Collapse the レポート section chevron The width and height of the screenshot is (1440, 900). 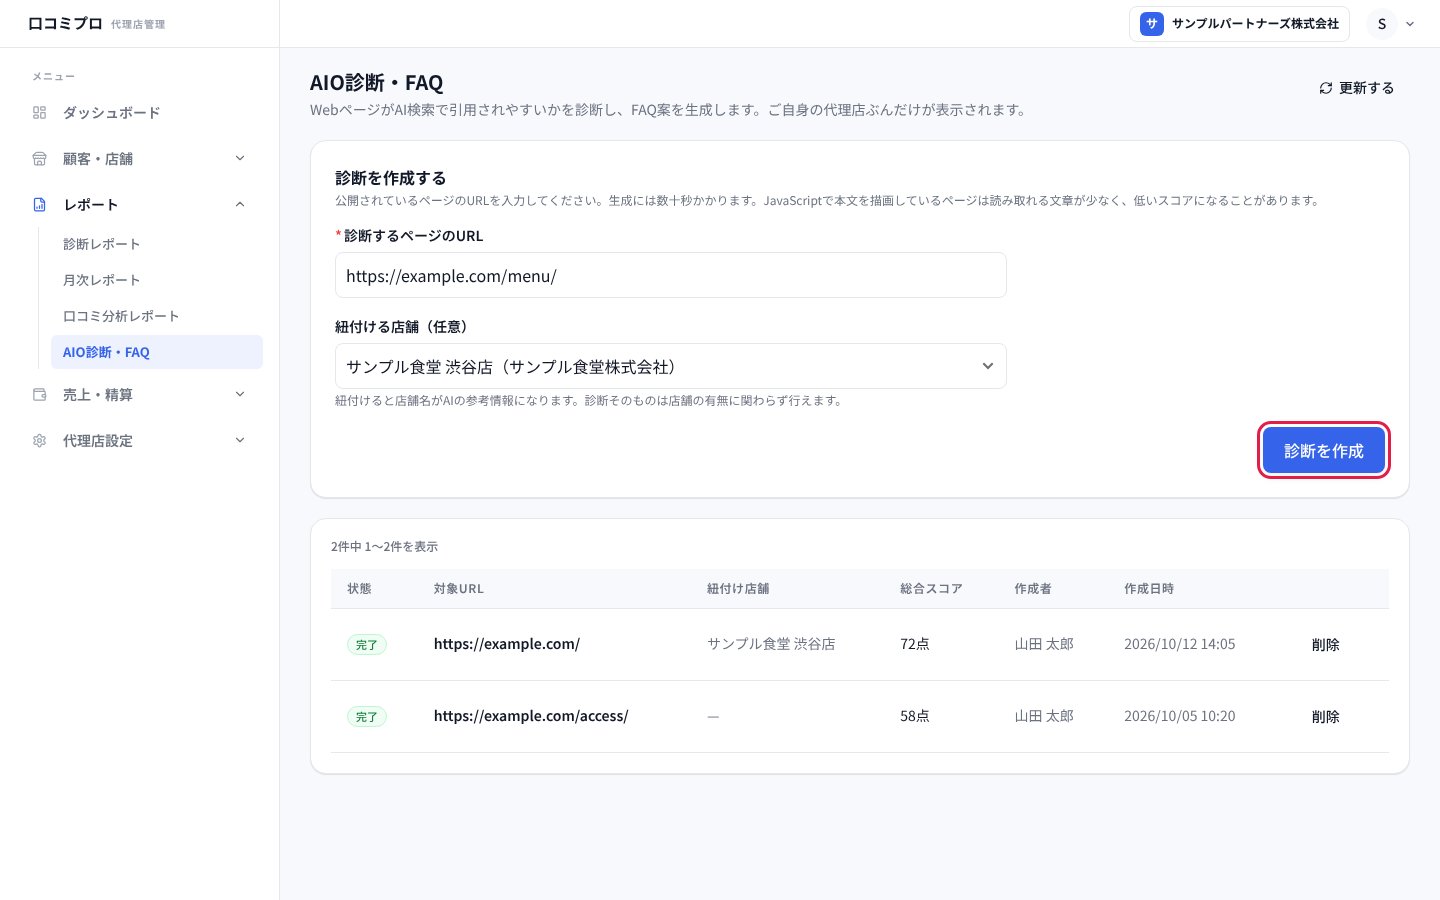pyautogui.click(x=240, y=204)
